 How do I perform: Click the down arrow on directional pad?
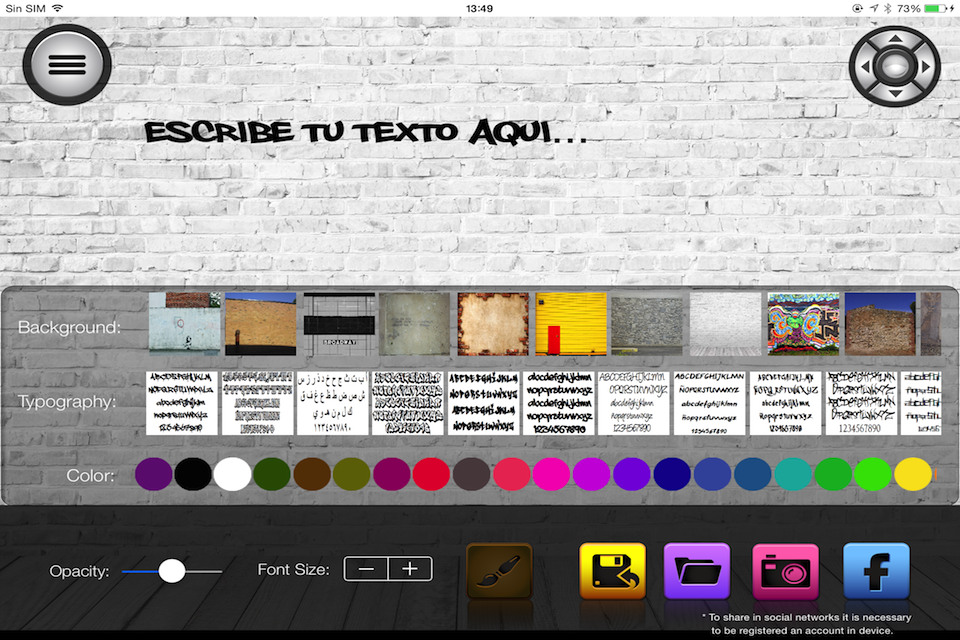coord(895,93)
